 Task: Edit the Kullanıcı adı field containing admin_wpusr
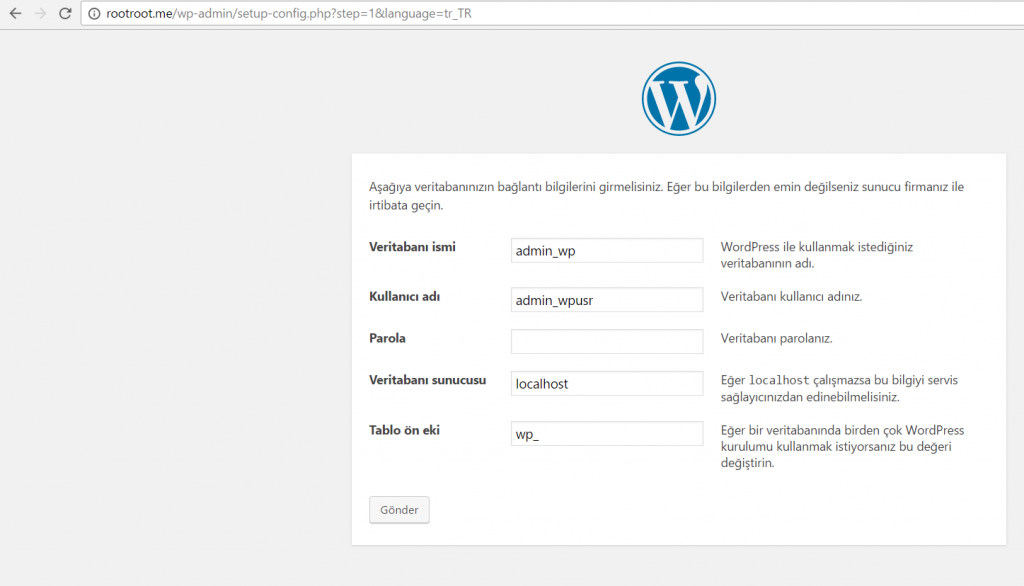[x=607, y=300]
